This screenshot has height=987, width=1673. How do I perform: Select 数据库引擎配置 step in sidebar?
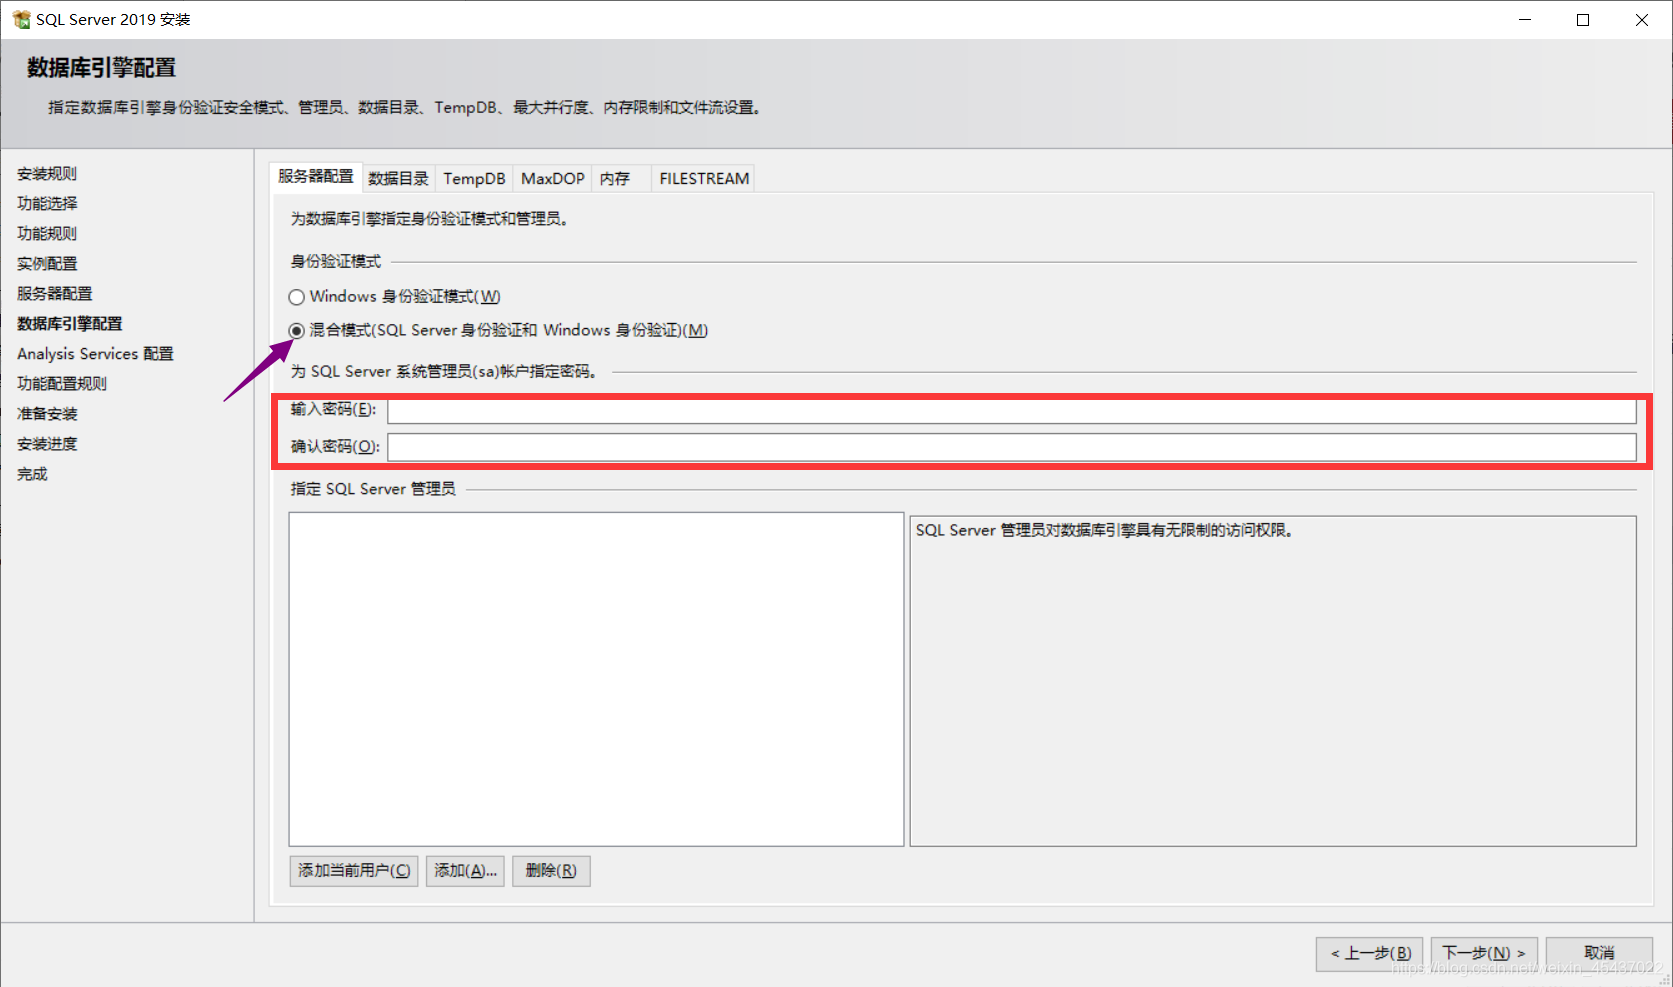point(69,324)
